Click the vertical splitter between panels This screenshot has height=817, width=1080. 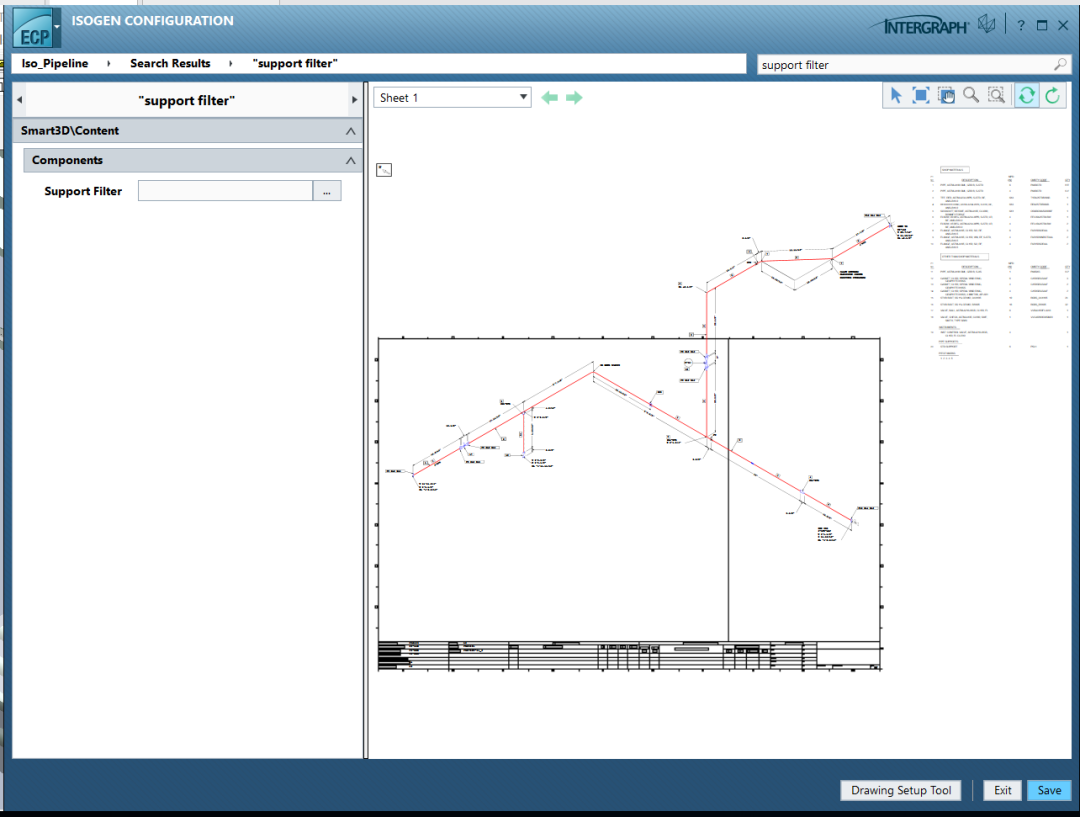tap(366, 420)
